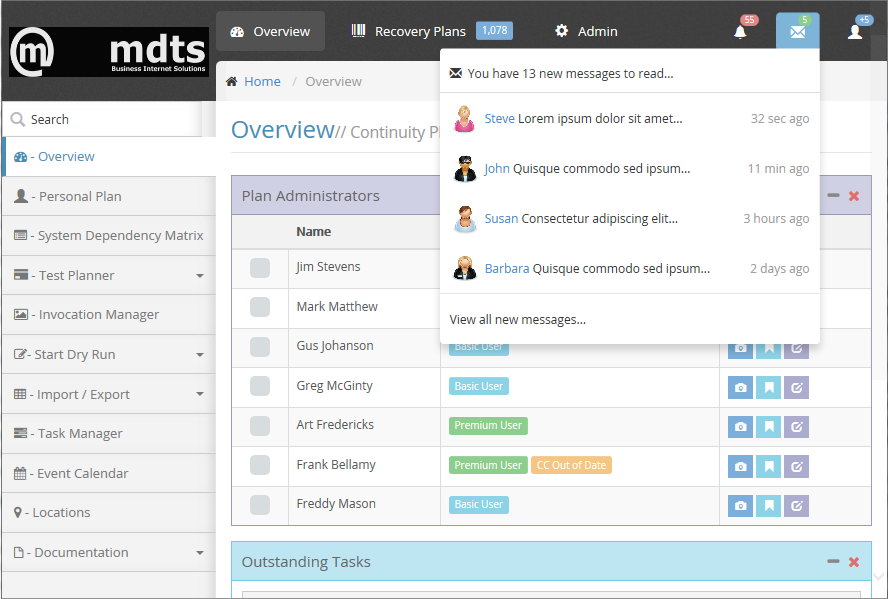Click bookmark icon for Art Fredericks
The image size is (888, 599).
(x=769, y=427)
